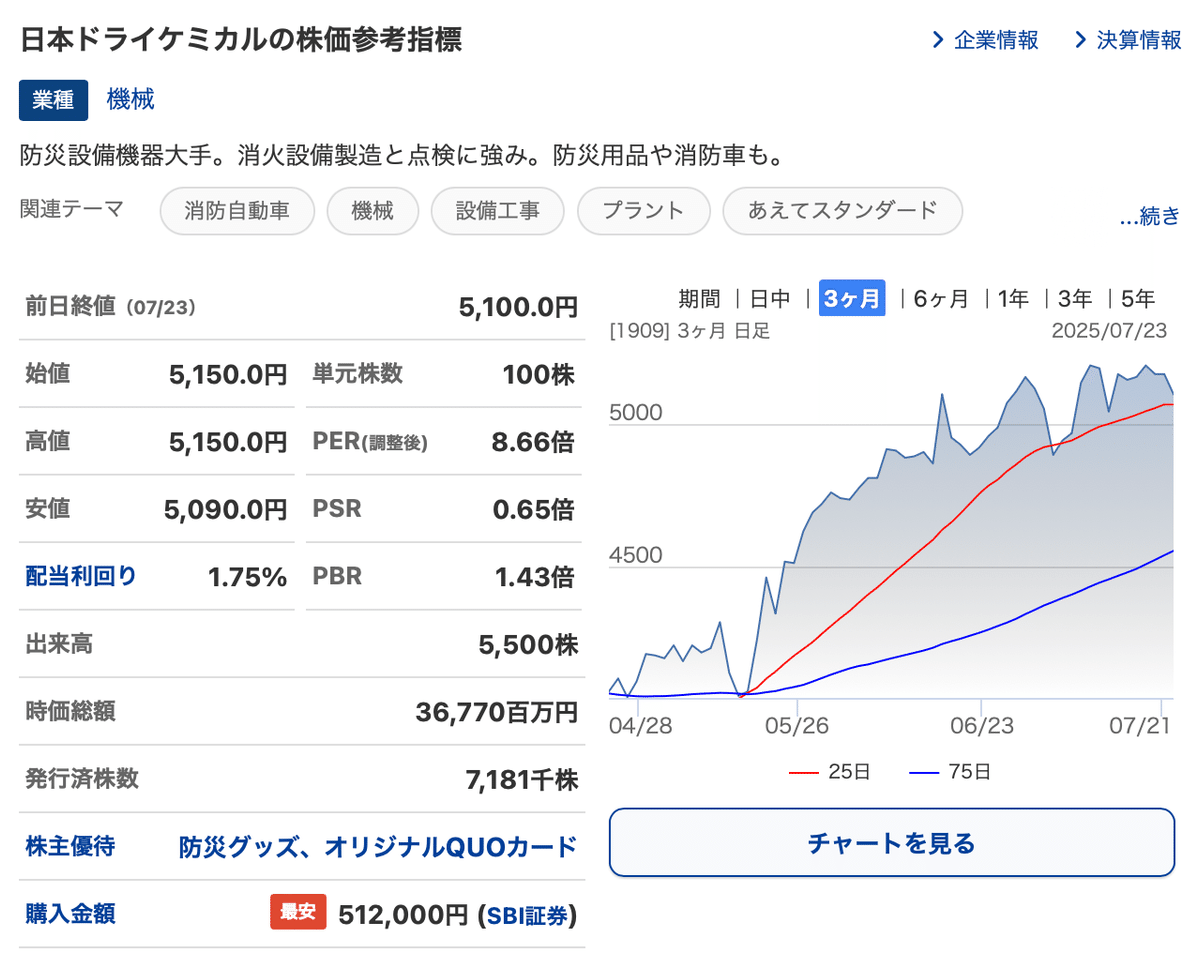Open the 購入金額 link
The height and width of the screenshot is (968, 1200).
[x=70, y=914]
